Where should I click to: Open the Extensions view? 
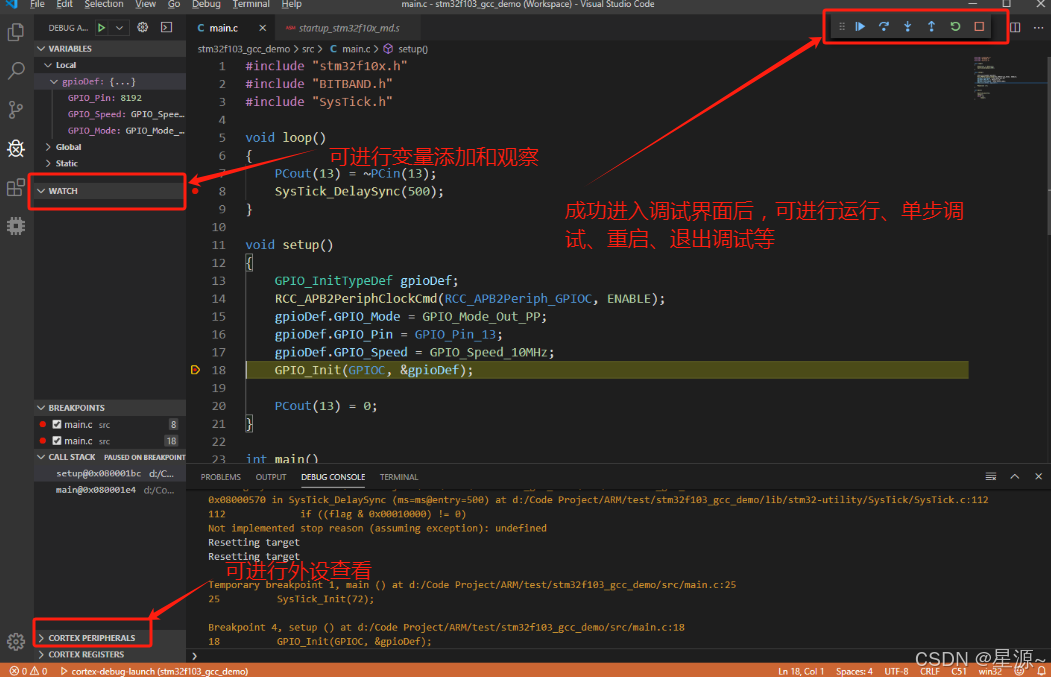tap(15, 187)
